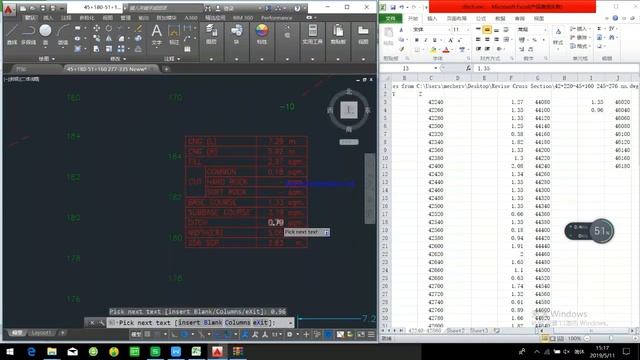Screen dimensions: 640x360
Task: Toggle Bold formatting in Excel
Action: 416,40
